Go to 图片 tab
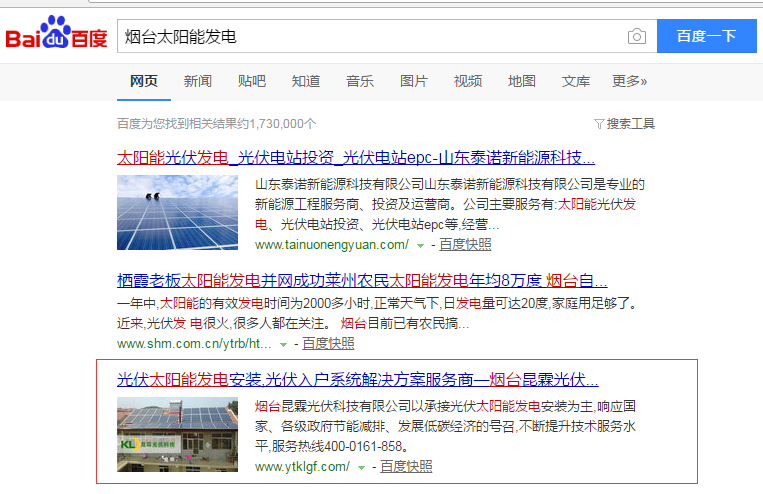 point(414,81)
